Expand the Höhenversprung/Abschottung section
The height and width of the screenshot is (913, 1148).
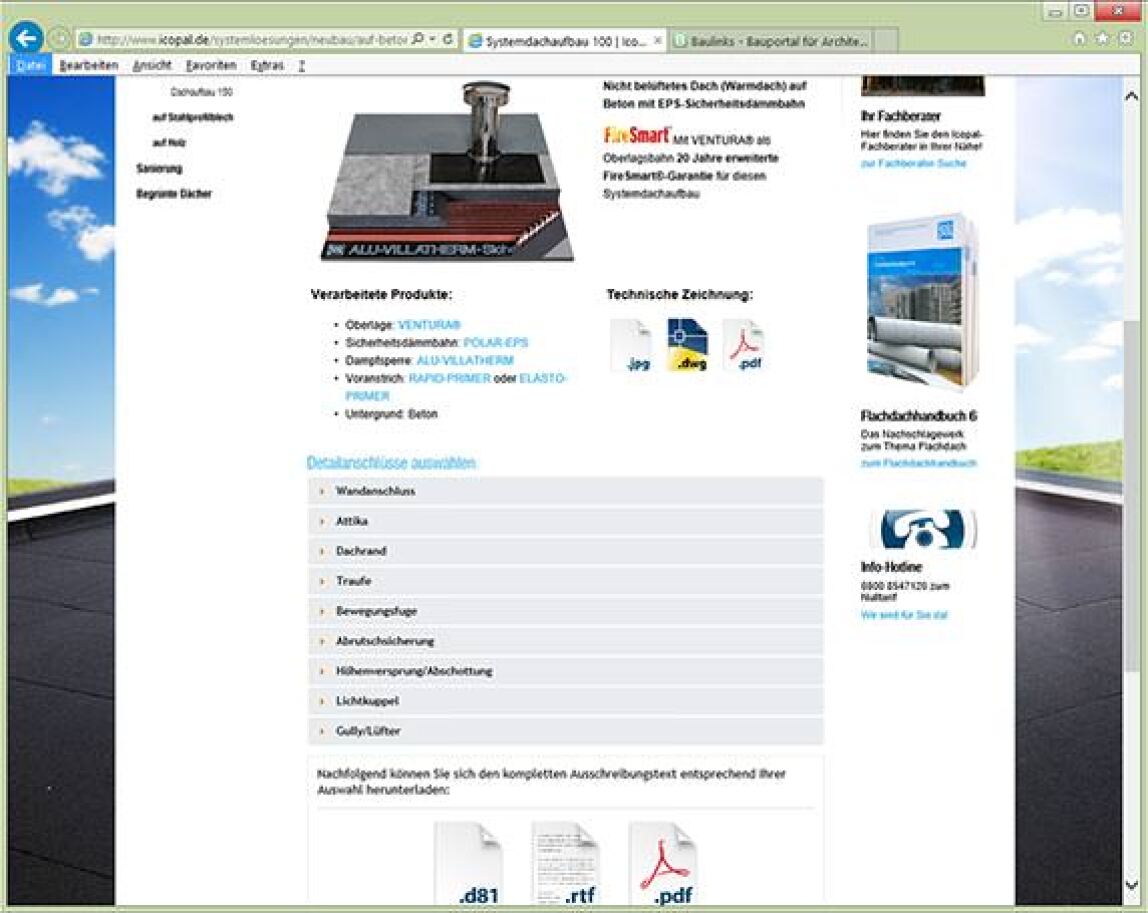565,671
